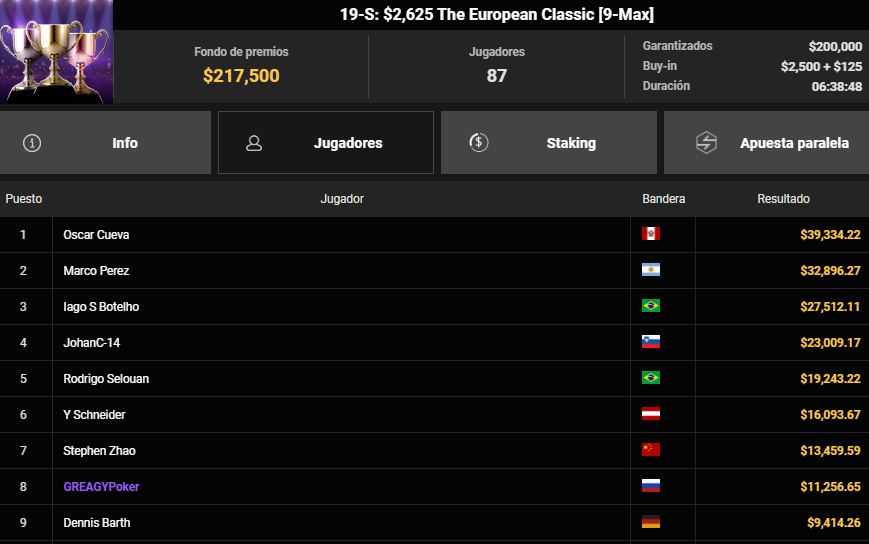The width and height of the screenshot is (869, 544).
Task: Open the Info tab
Action: point(105,142)
